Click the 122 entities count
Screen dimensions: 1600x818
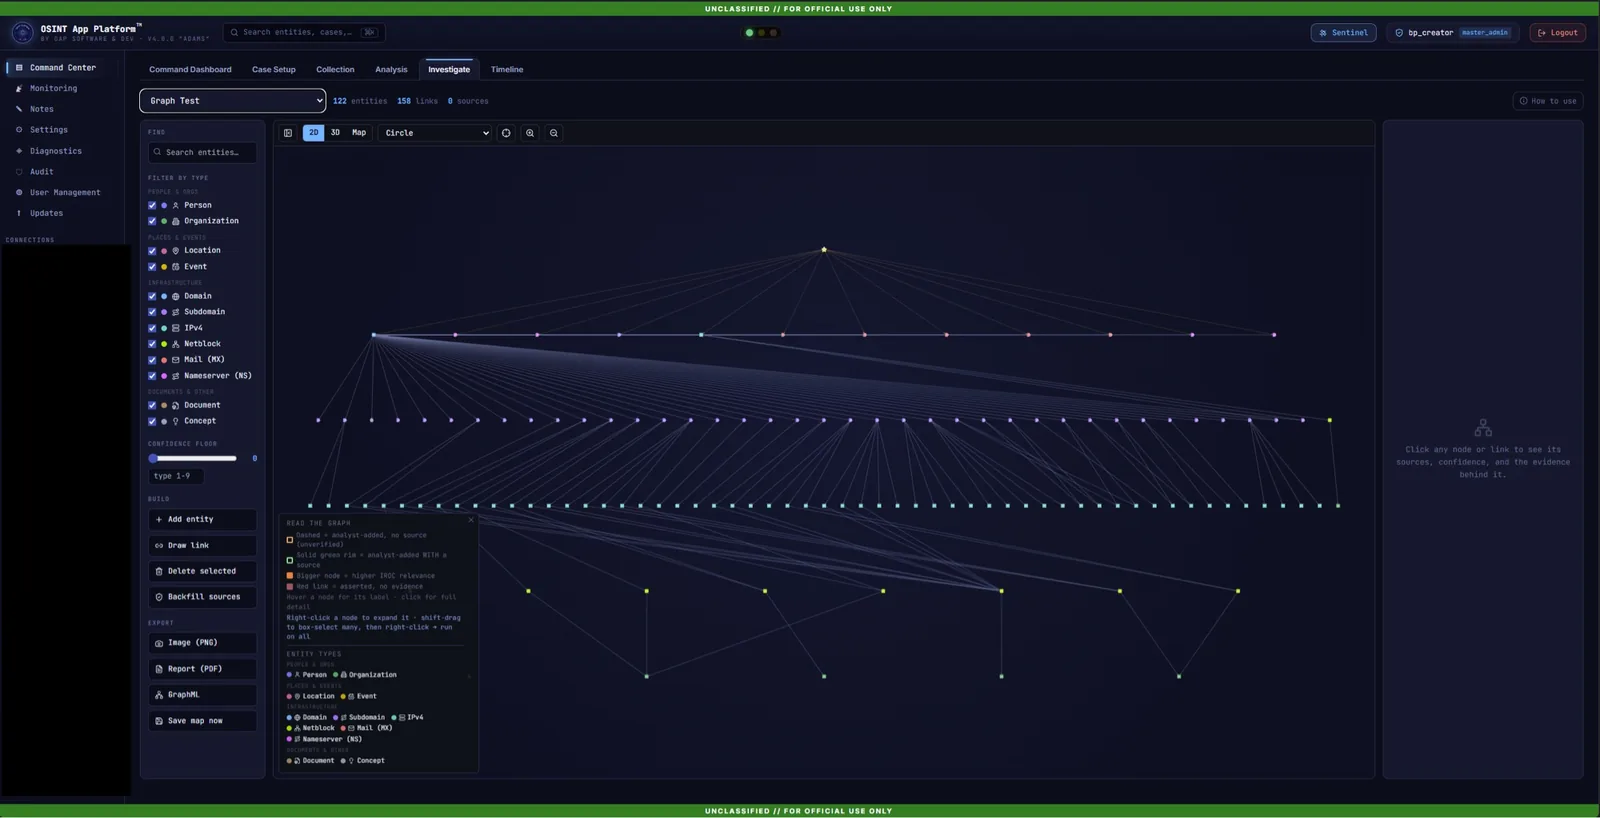[360, 101]
